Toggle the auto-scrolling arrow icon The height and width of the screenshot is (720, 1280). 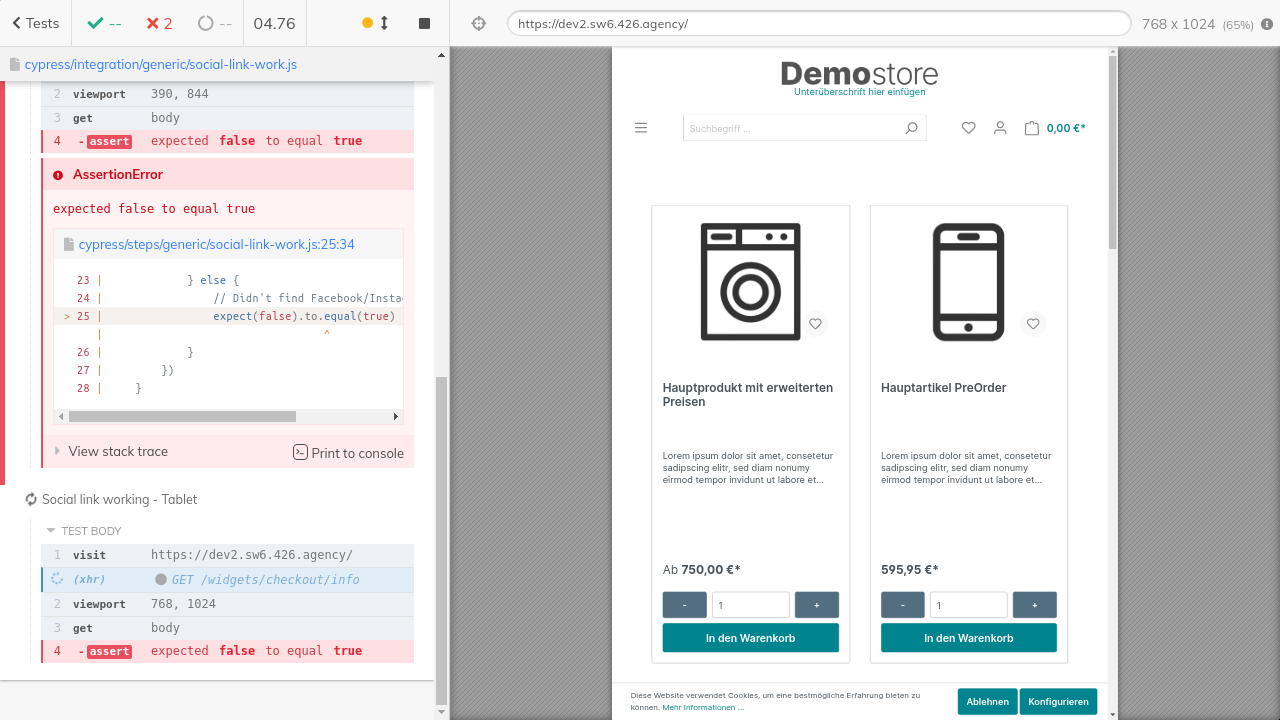coord(384,23)
